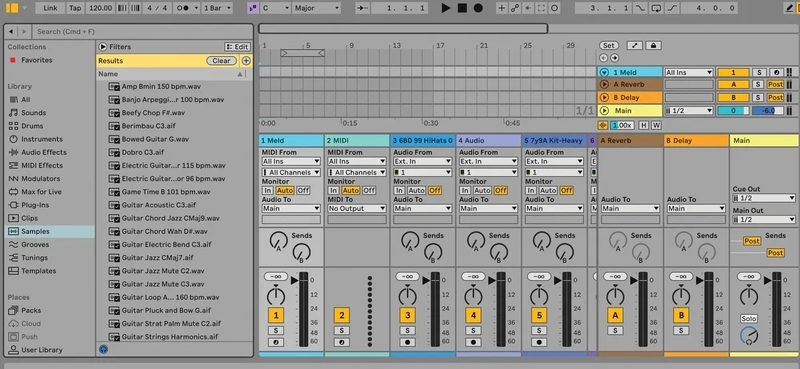Viewport: 800px width, 369px height.
Task: Click the blue preview icon below sample list
Action: pyautogui.click(x=104, y=350)
